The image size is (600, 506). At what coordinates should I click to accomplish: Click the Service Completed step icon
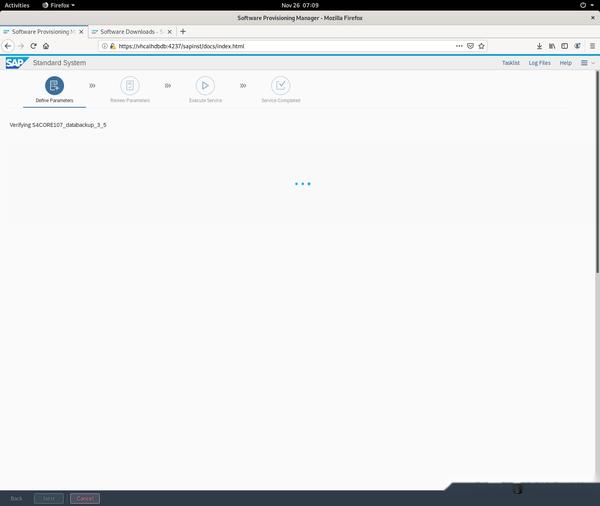(280, 85)
